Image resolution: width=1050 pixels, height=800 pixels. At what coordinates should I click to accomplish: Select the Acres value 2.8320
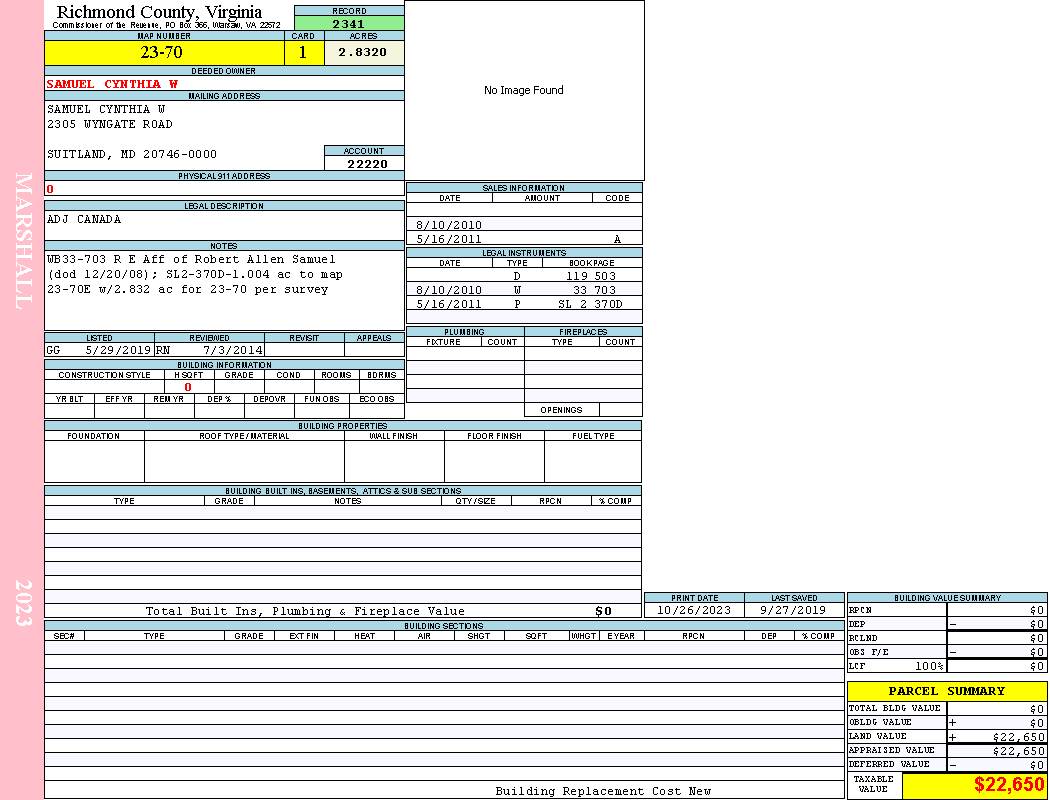(363, 53)
